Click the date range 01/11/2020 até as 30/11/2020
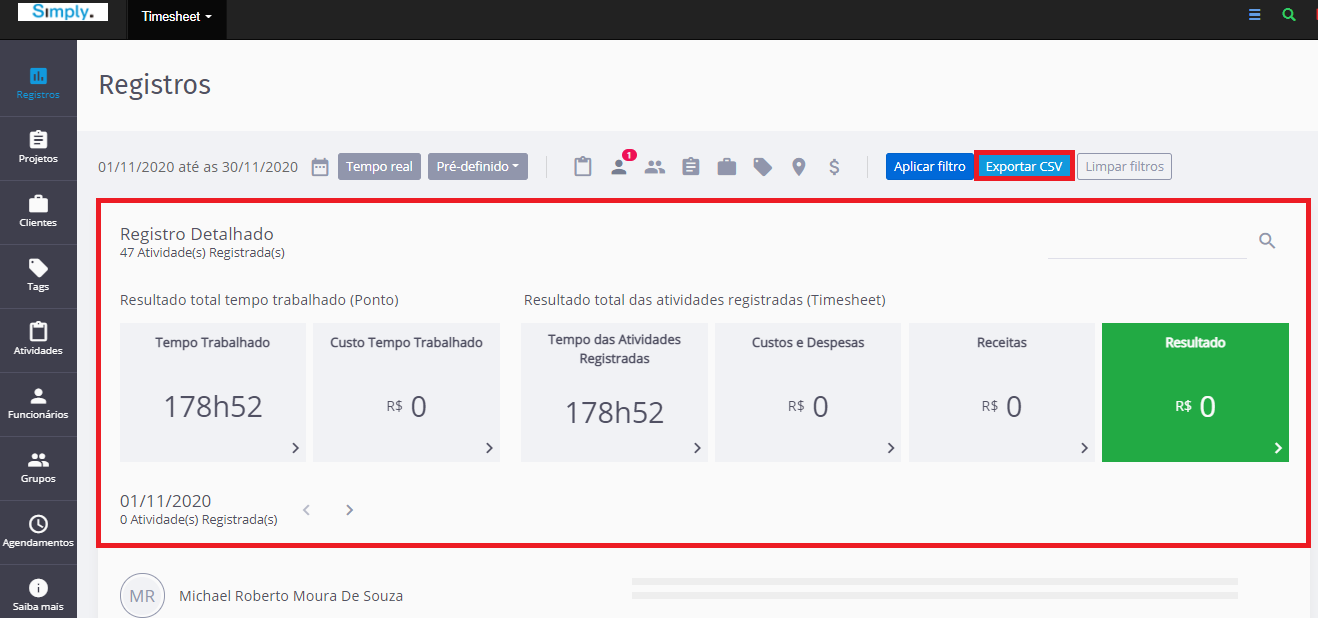Screen dimensions: 1318x618 pos(198,167)
